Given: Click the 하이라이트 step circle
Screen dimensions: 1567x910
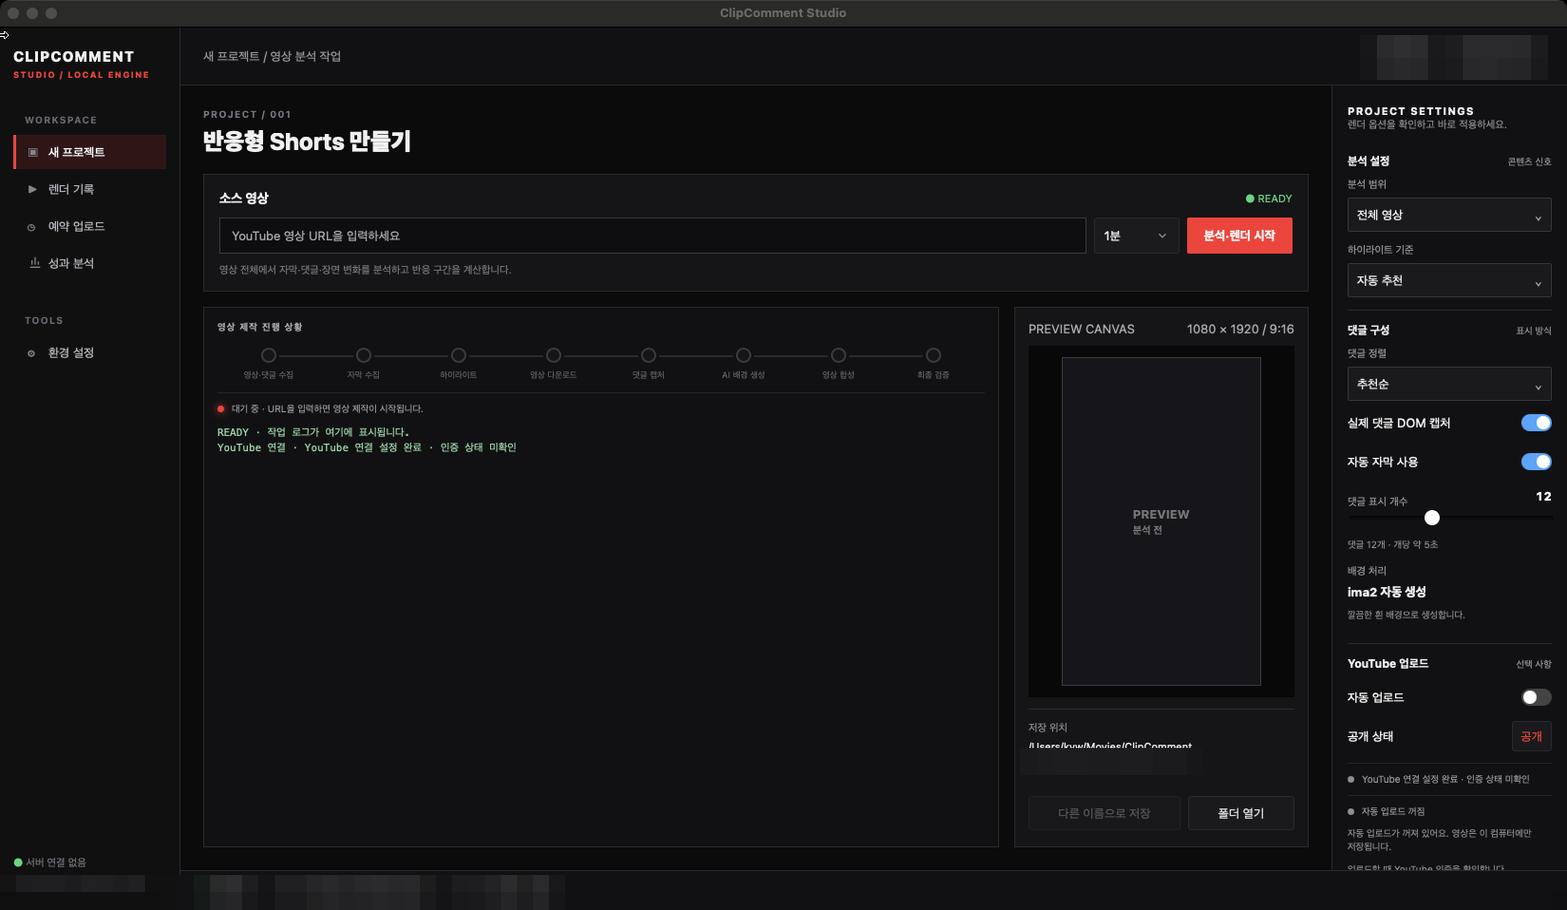Looking at the screenshot, I should (458, 355).
